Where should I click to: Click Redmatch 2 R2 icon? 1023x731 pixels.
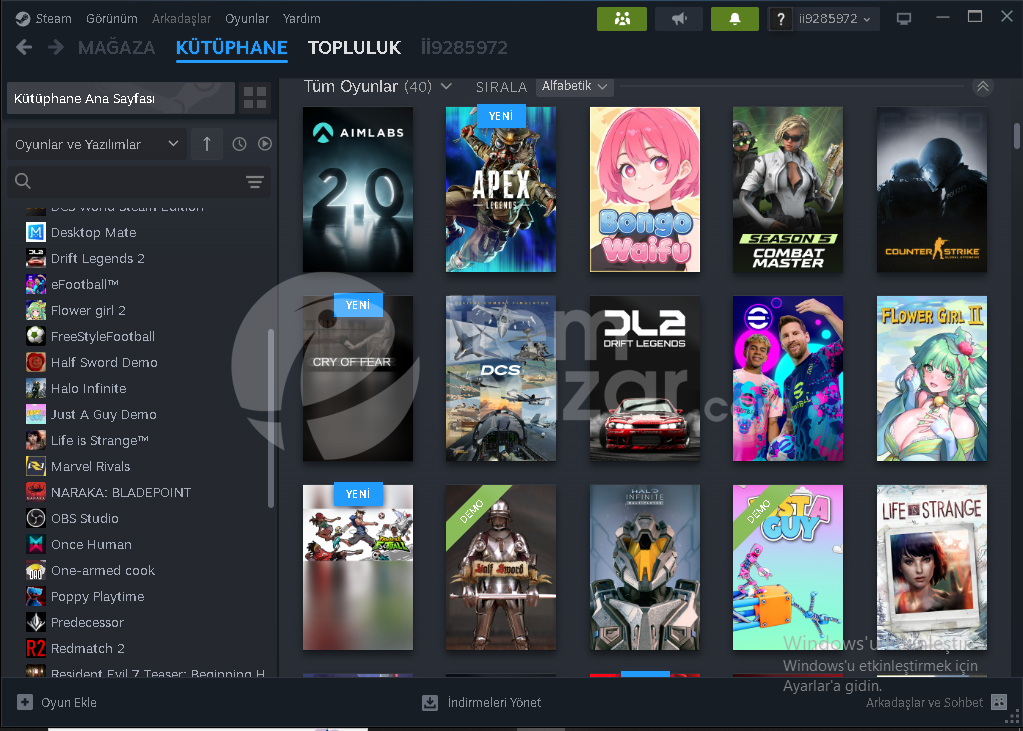coord(36,648)
